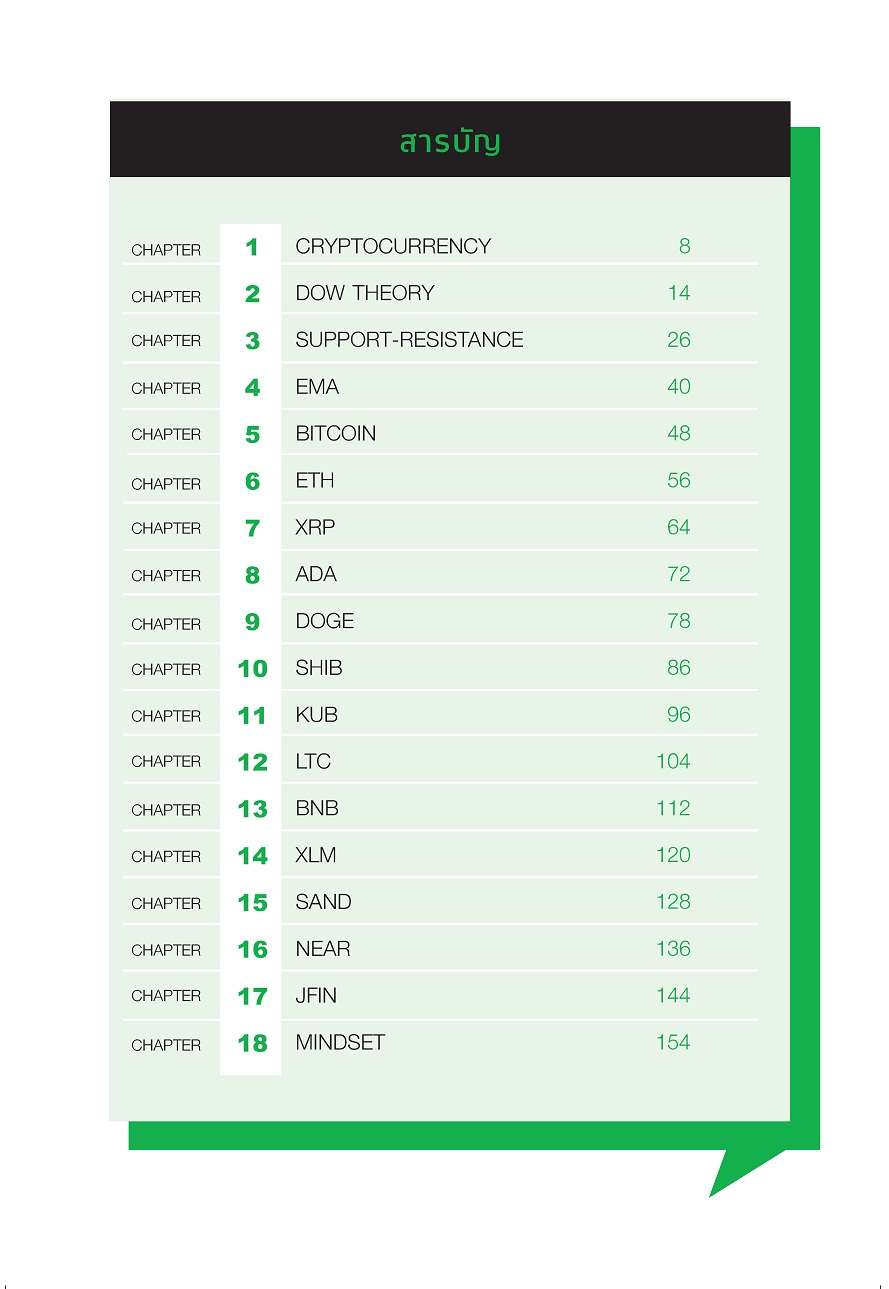Select the DOW THEORY chapter title
Image resolution: width=889 pixels, height=1289 pixels.
point(365,293)
